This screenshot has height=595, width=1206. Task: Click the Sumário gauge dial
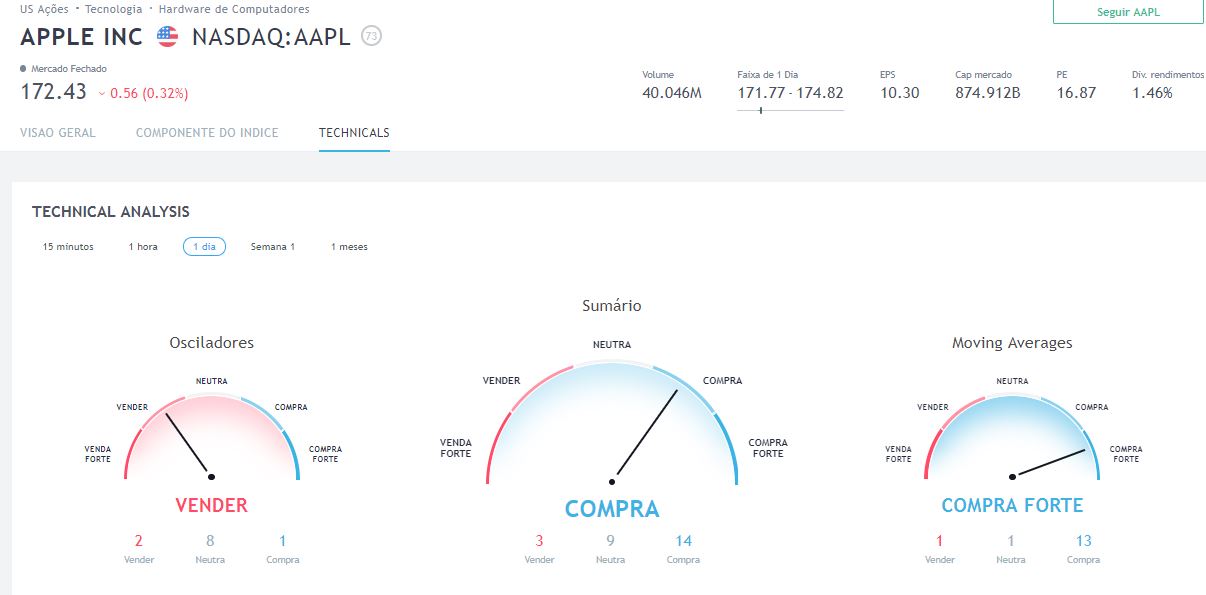coord(612,422)
